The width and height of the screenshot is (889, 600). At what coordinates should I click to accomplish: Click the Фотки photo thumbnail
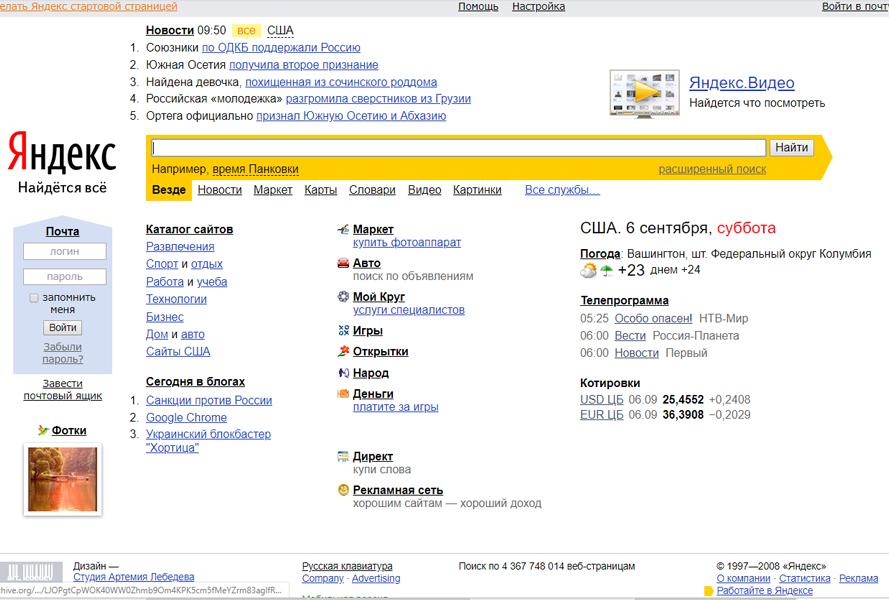(62, 479)
